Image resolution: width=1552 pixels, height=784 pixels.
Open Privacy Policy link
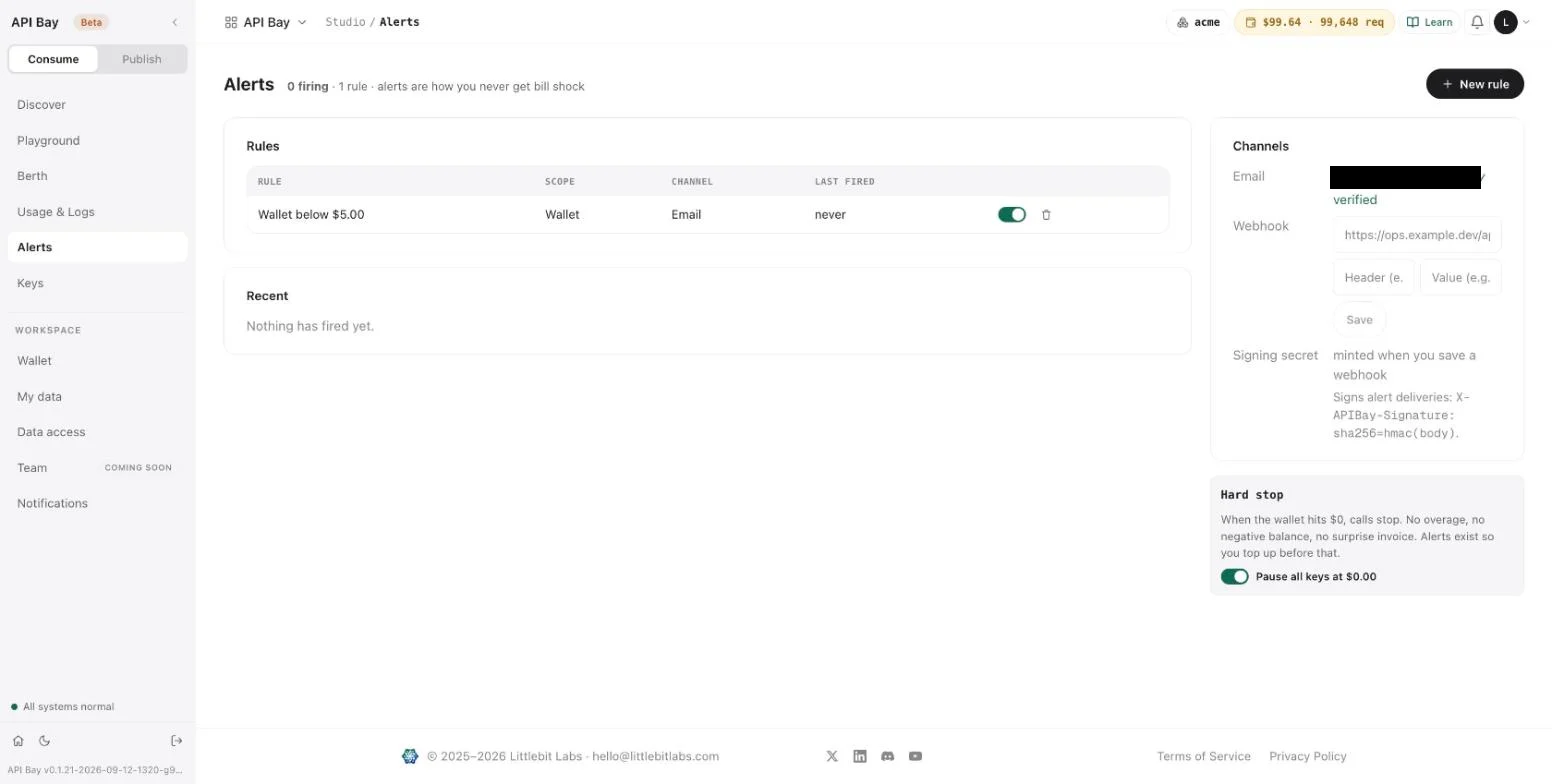point(1308,756)
